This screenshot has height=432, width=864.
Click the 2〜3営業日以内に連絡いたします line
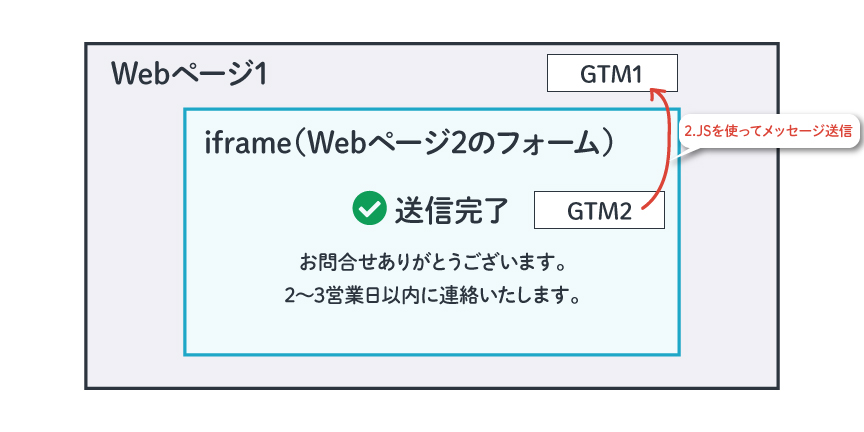click(432, 296)
